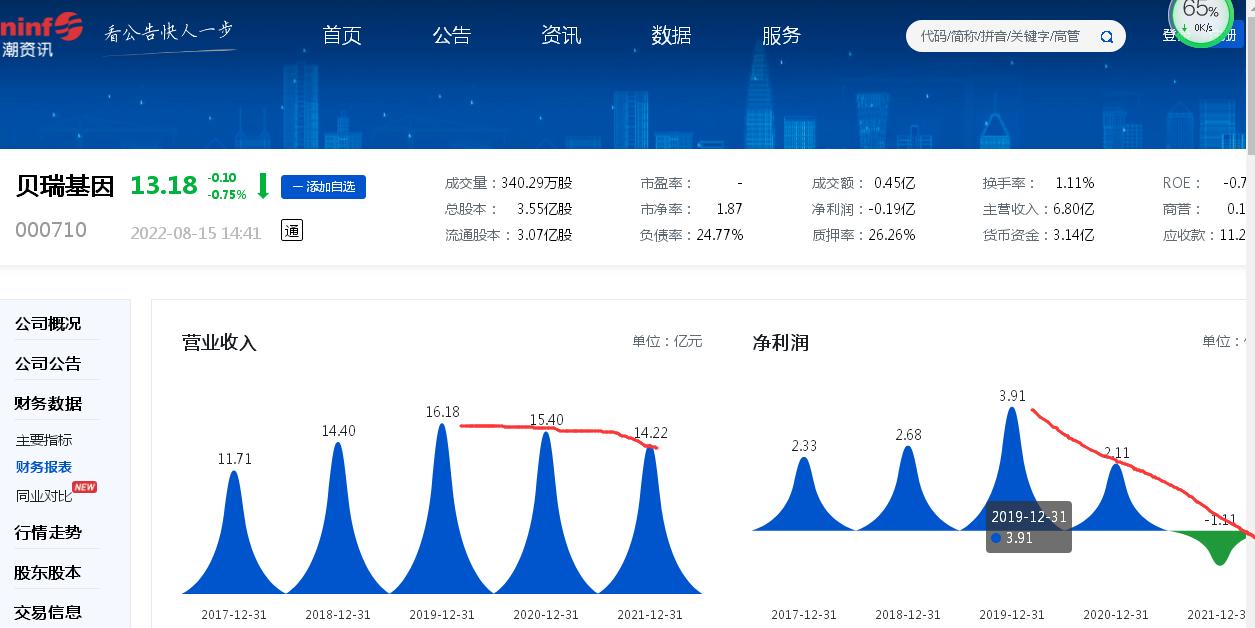Viewport: 1255px width, 628px height.
Task: Click the 登录 login button
Action: (x=1173, y=33)
